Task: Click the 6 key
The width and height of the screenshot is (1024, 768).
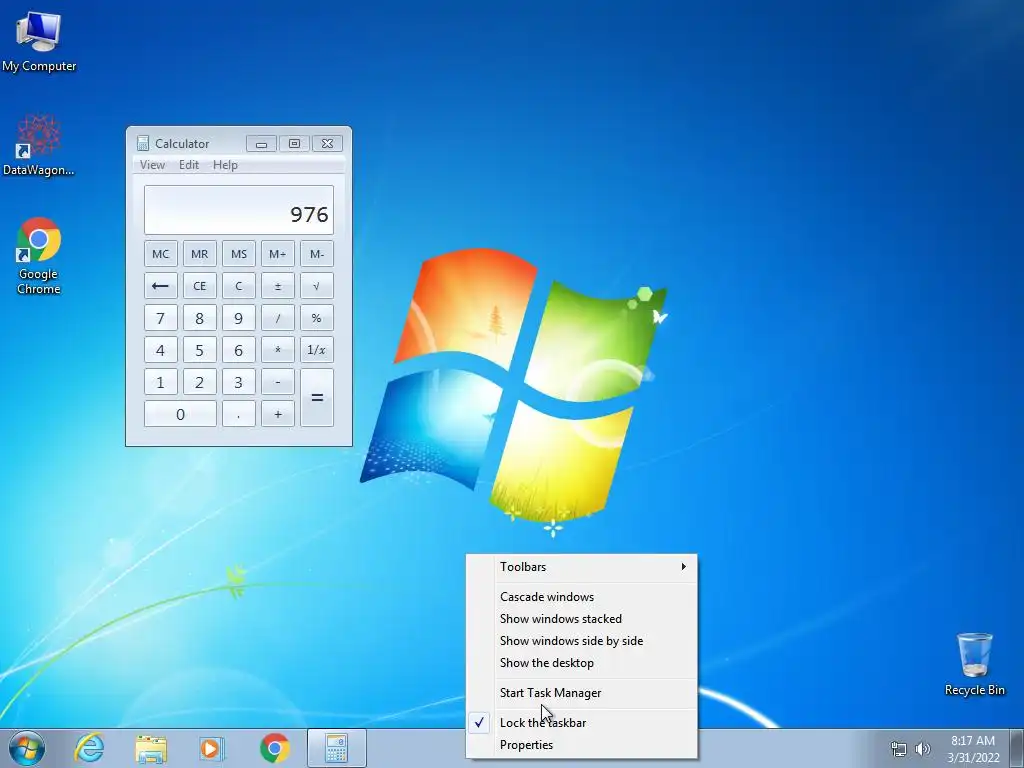Action: (x=239, y=350)
